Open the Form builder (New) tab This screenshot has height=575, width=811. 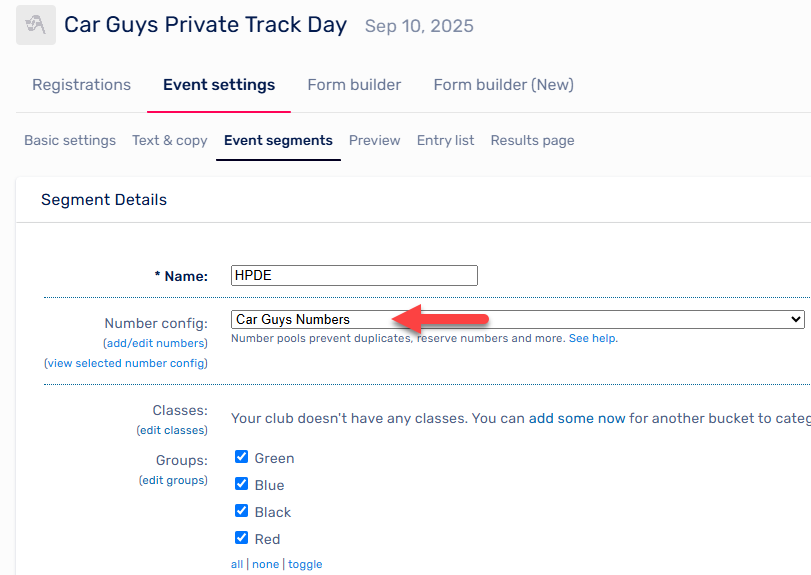(504, 85)
